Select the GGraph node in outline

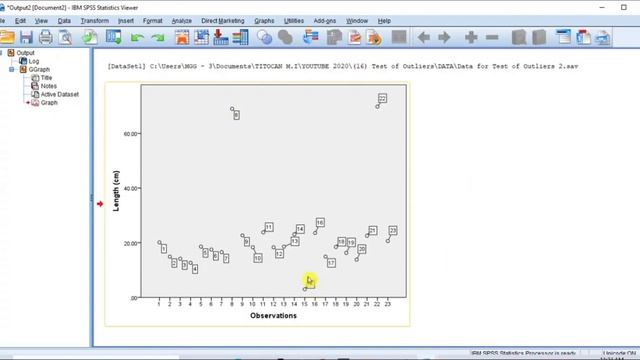[39, 69]
